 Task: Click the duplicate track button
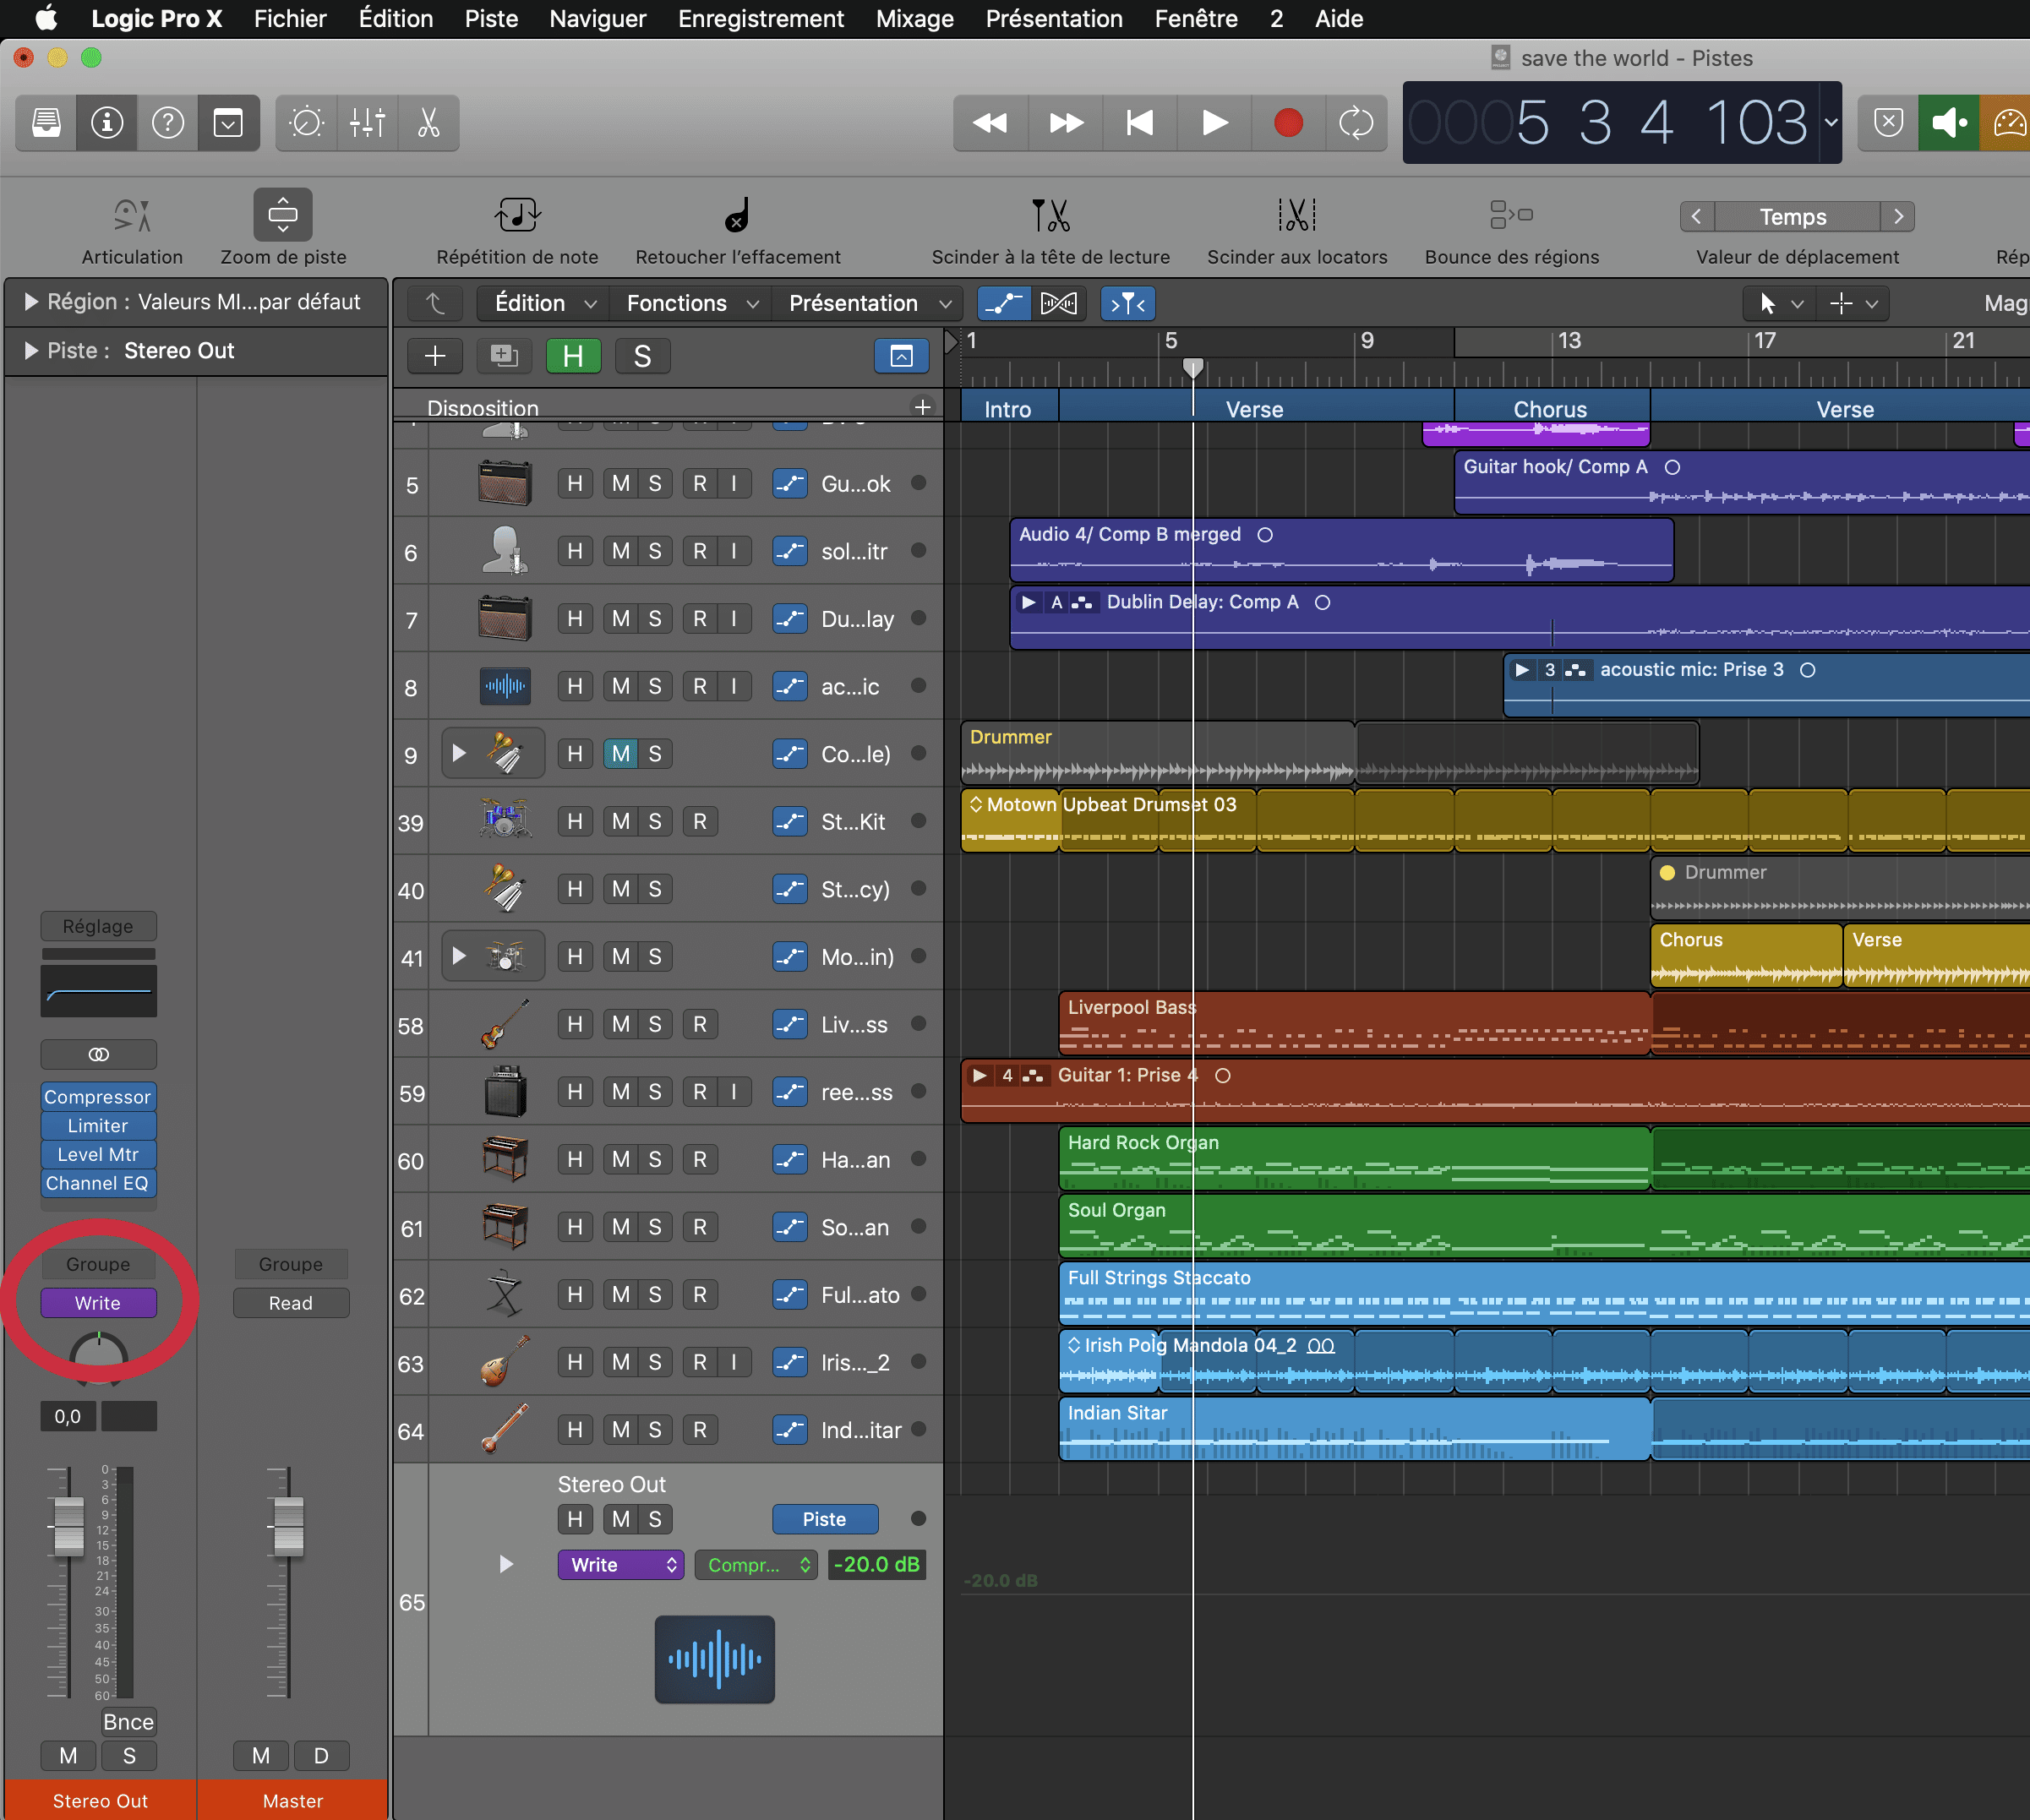(x=504, y=356)
